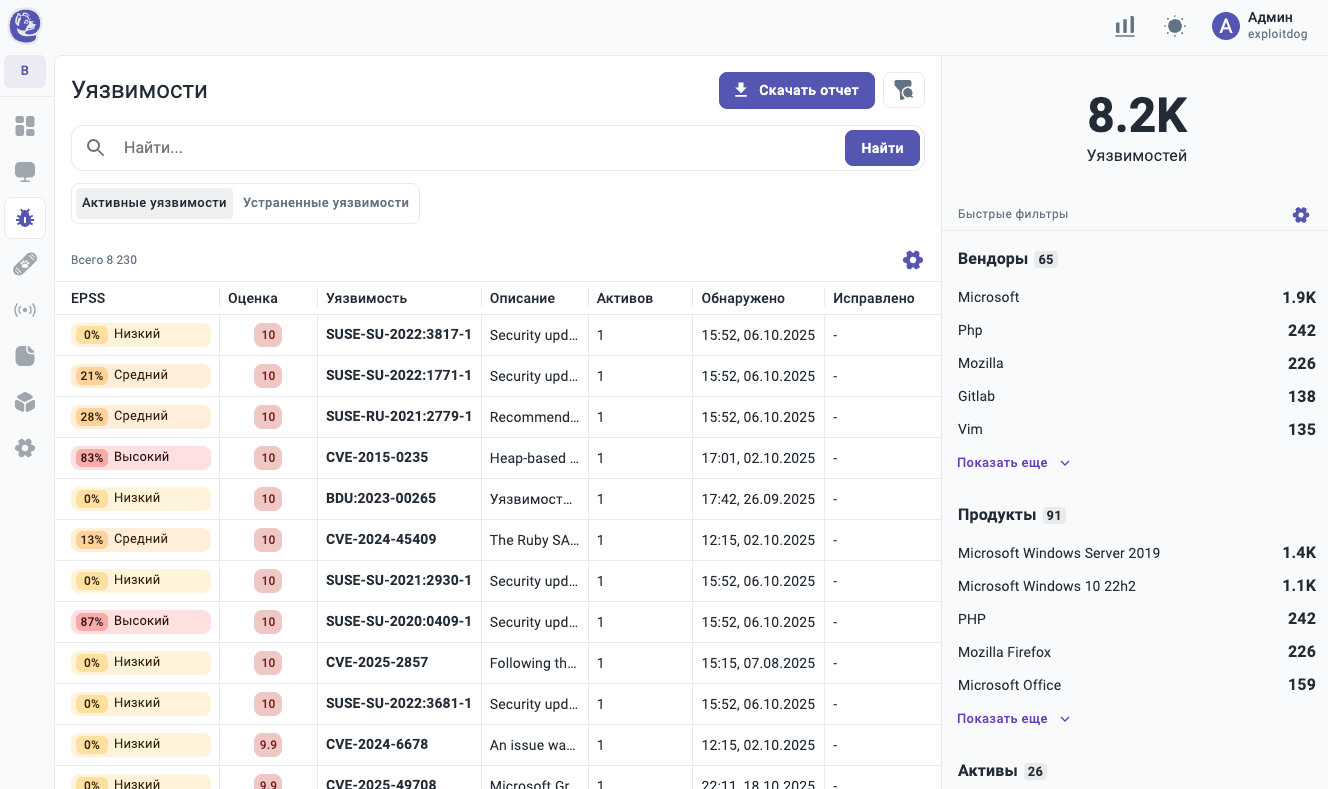Click the table column settings gear
Viewport: 1328px width, 789px height.
[x=912, y=260]
